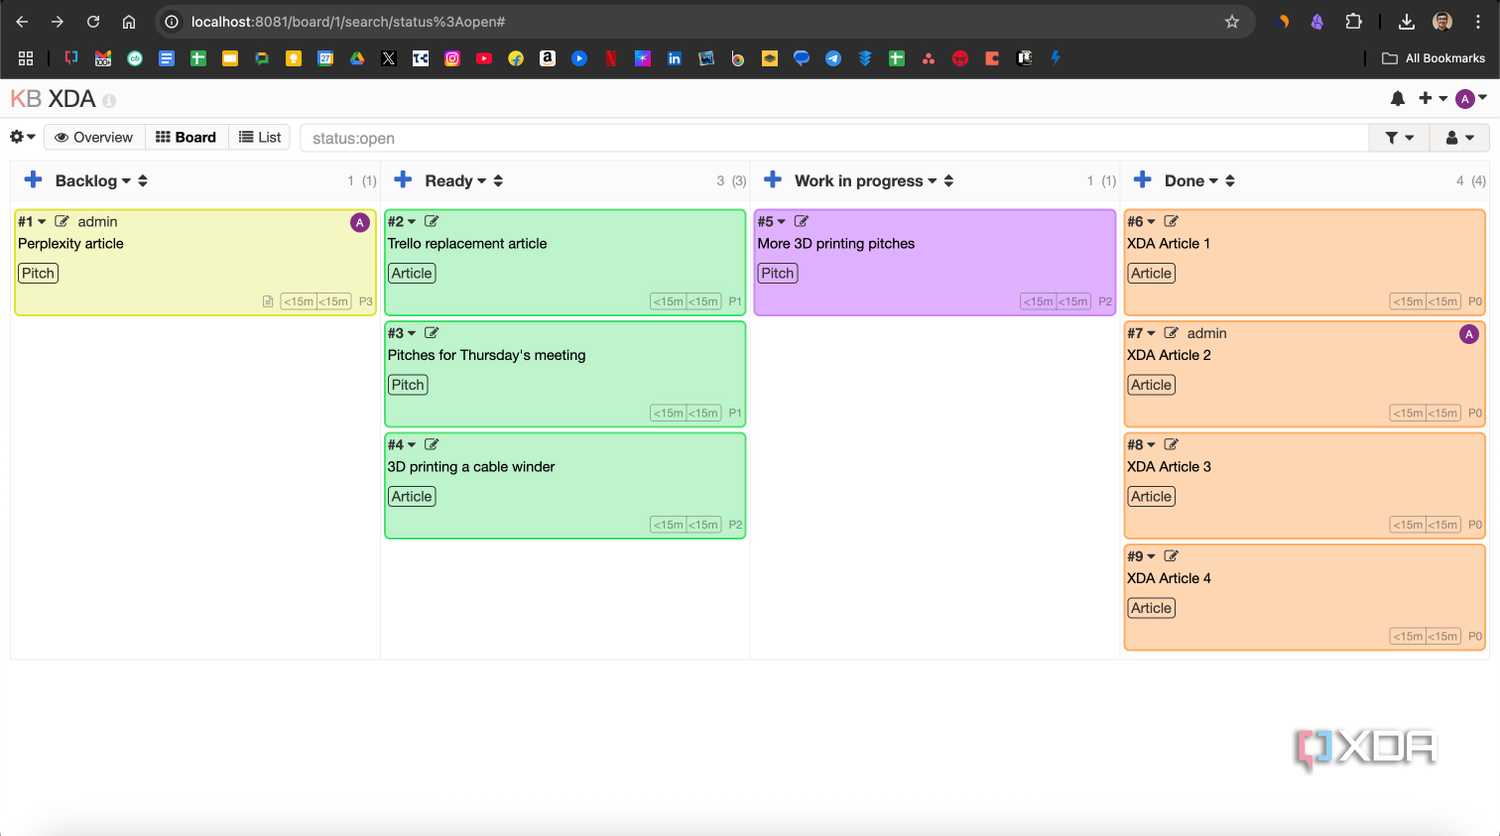The image size is (1500, 836).
Task: Open Perplexity article card title
Action: [x=71, y=244]
